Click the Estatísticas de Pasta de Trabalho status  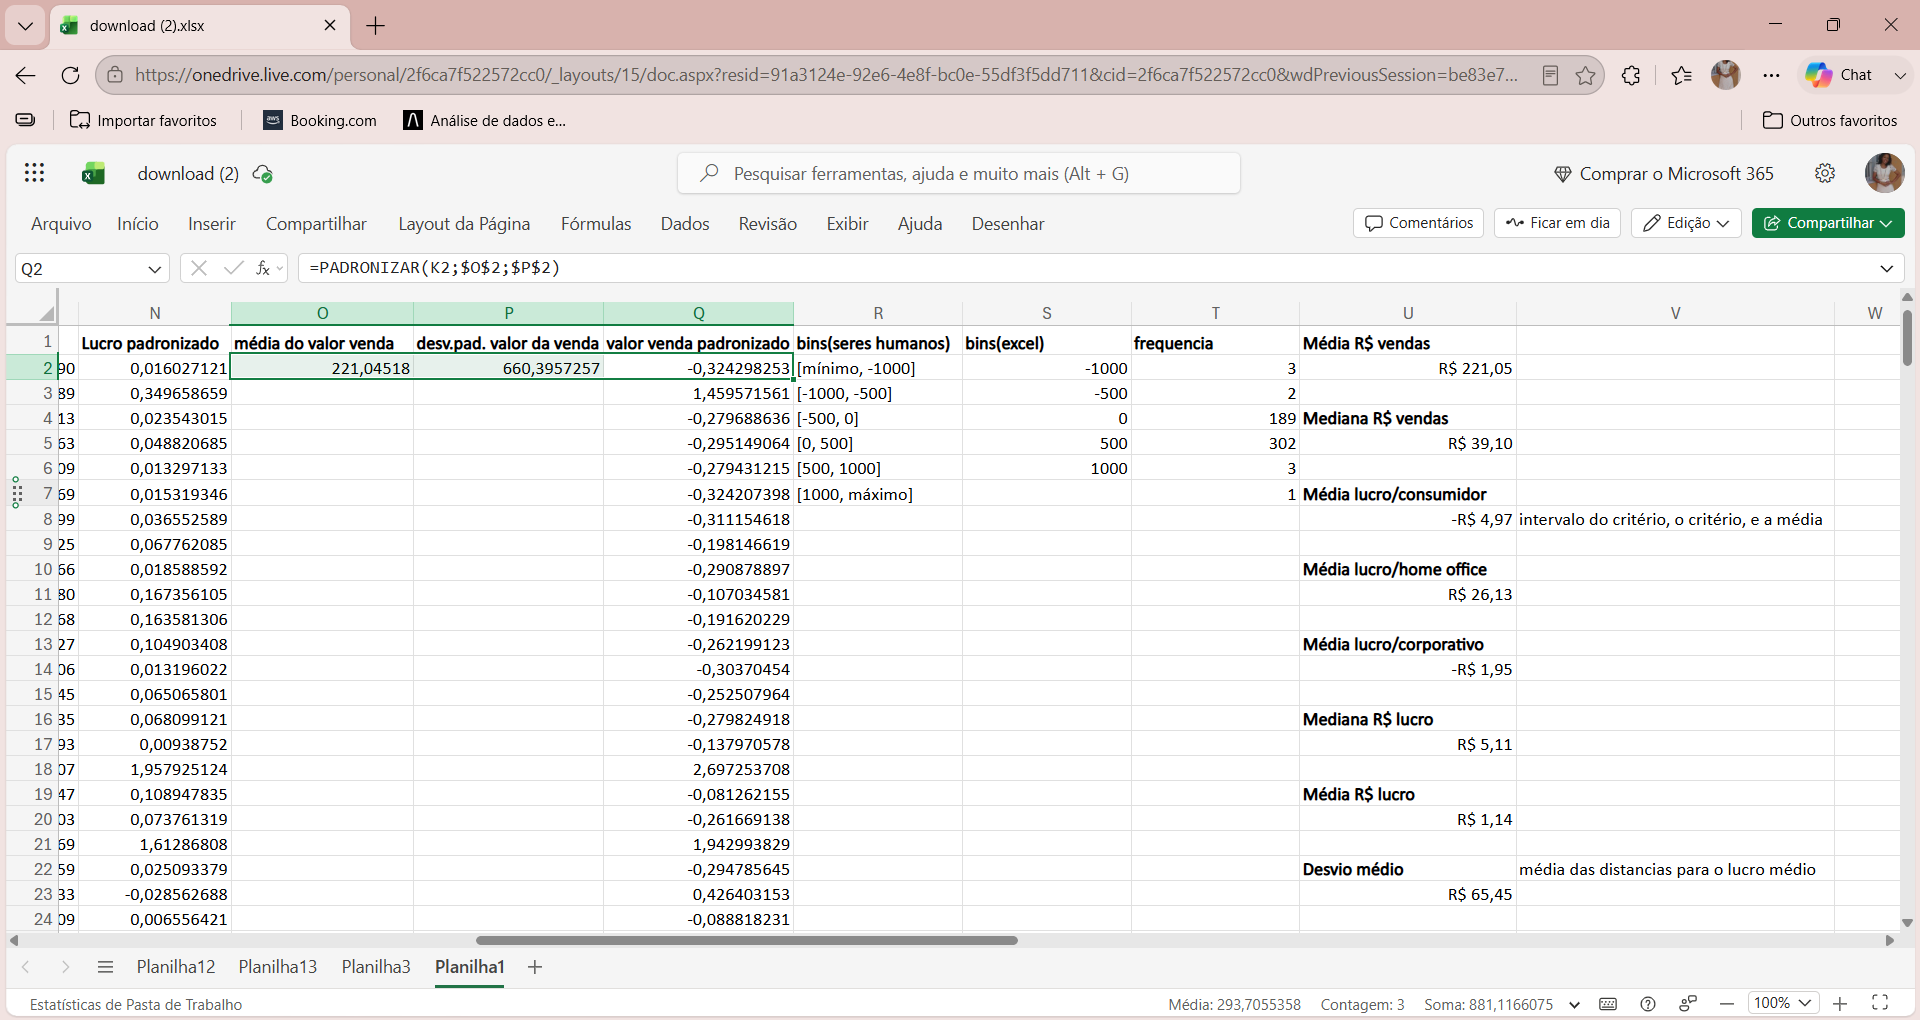[136, 1005]
